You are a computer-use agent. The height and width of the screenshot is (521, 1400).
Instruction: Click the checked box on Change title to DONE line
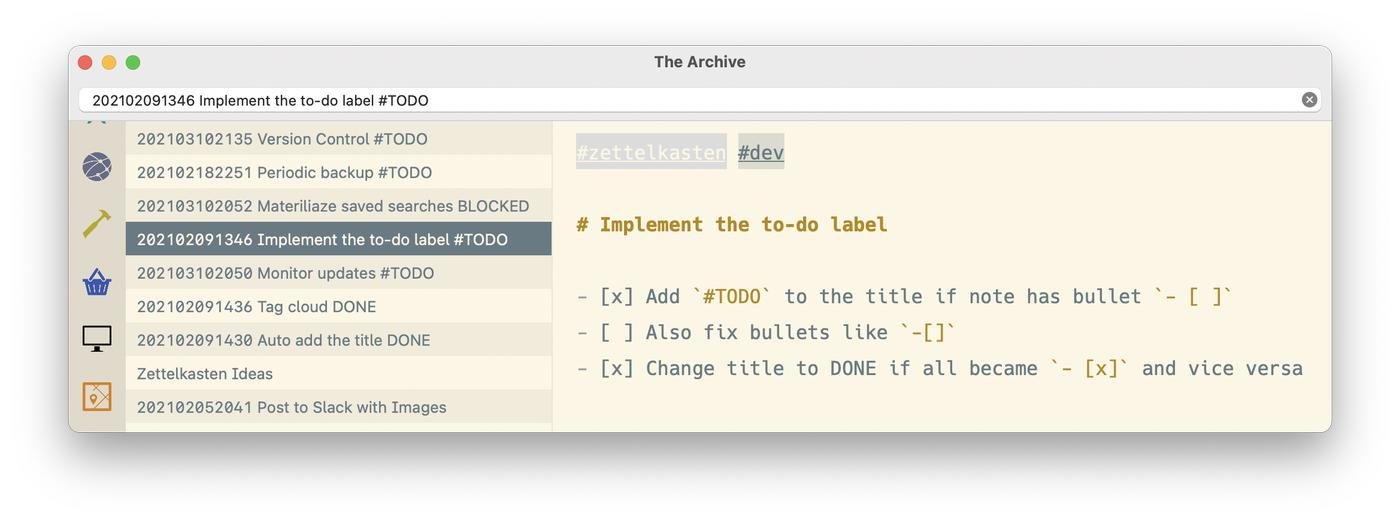[616, 369]
